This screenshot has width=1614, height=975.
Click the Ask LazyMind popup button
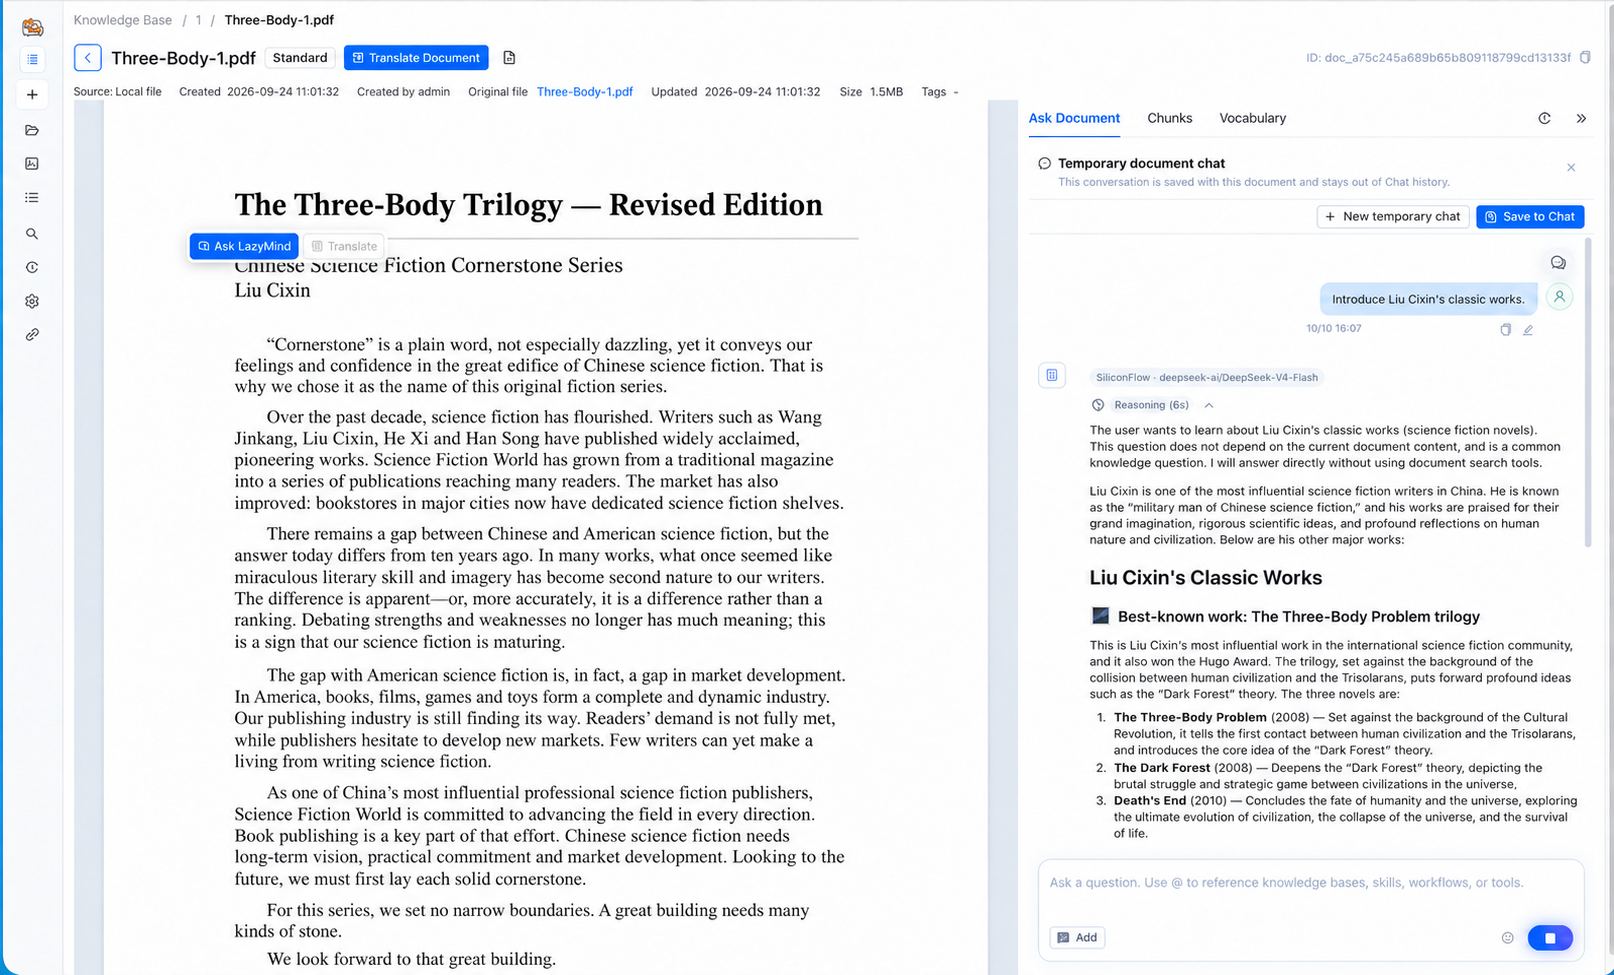[x=245, y=246]
